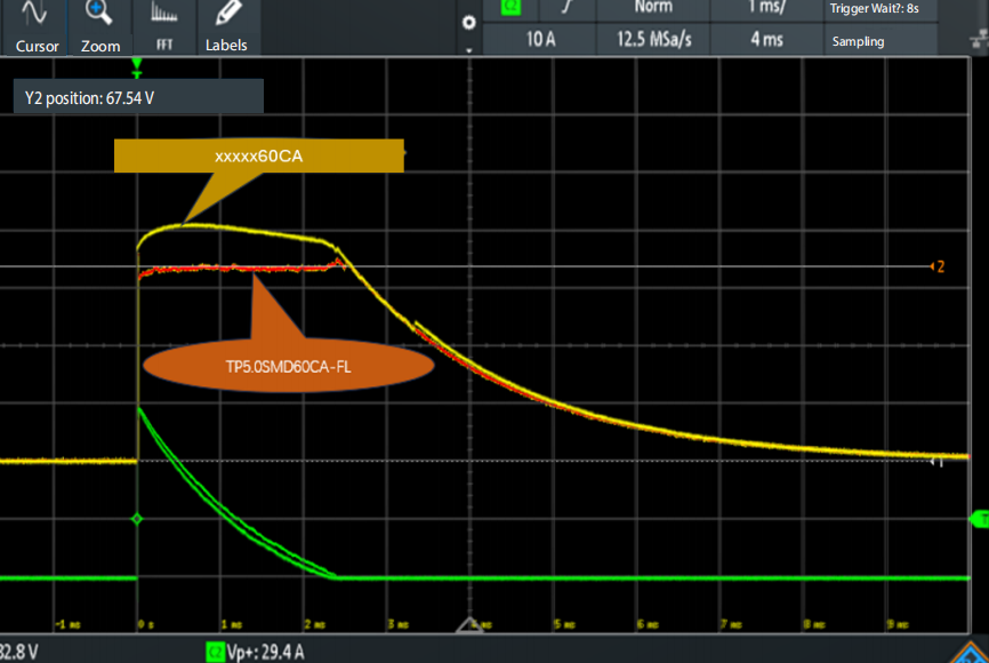This screenshot has height=663, width=989.
Task: Click the green C2 trigger source indicator
Action: 510,8
